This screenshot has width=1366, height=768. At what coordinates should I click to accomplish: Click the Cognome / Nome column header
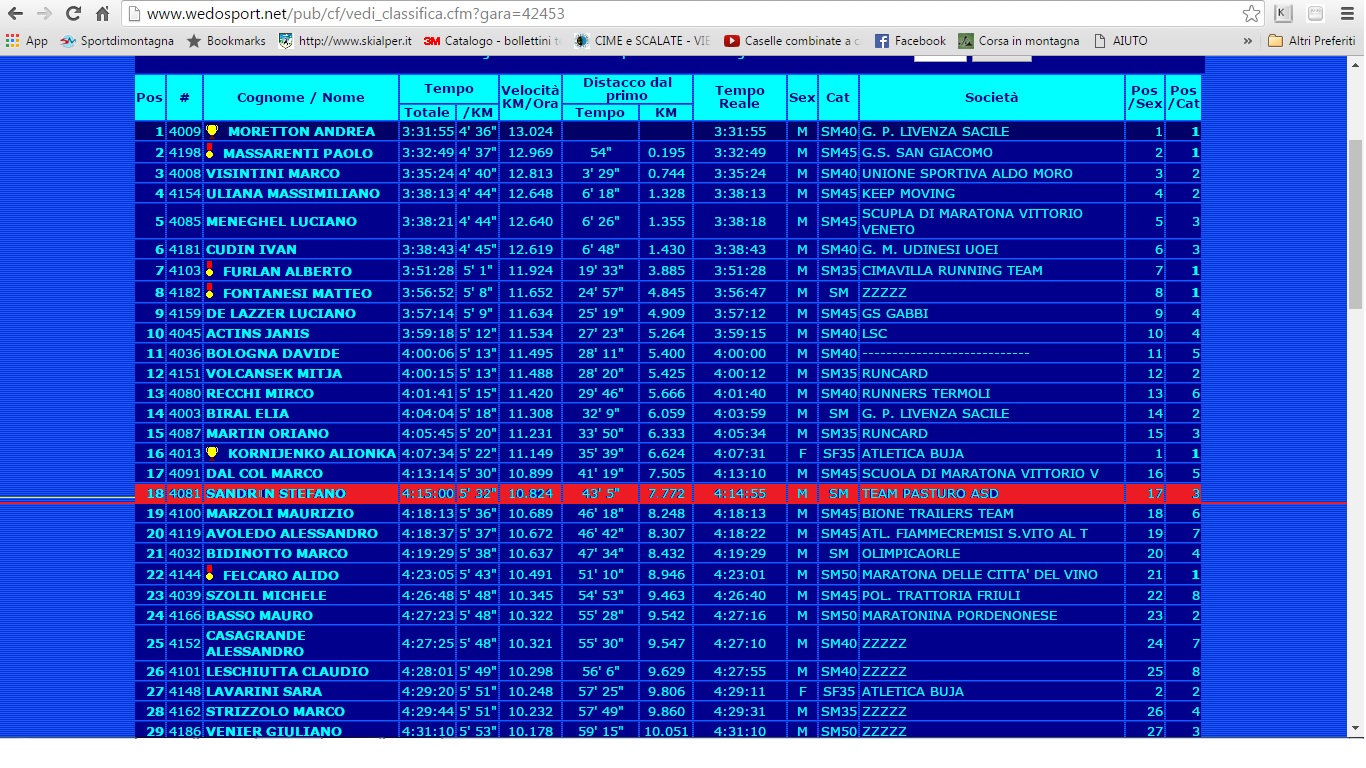[x=301, y=98]
